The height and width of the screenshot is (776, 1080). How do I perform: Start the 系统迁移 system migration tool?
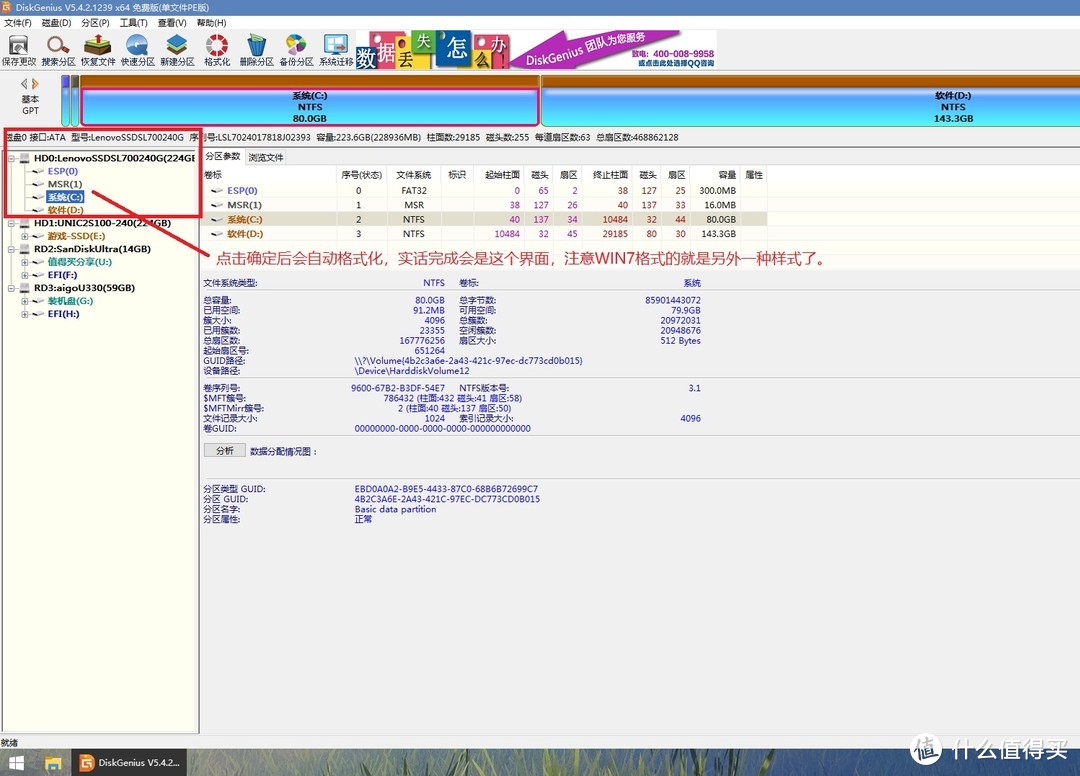335,50
